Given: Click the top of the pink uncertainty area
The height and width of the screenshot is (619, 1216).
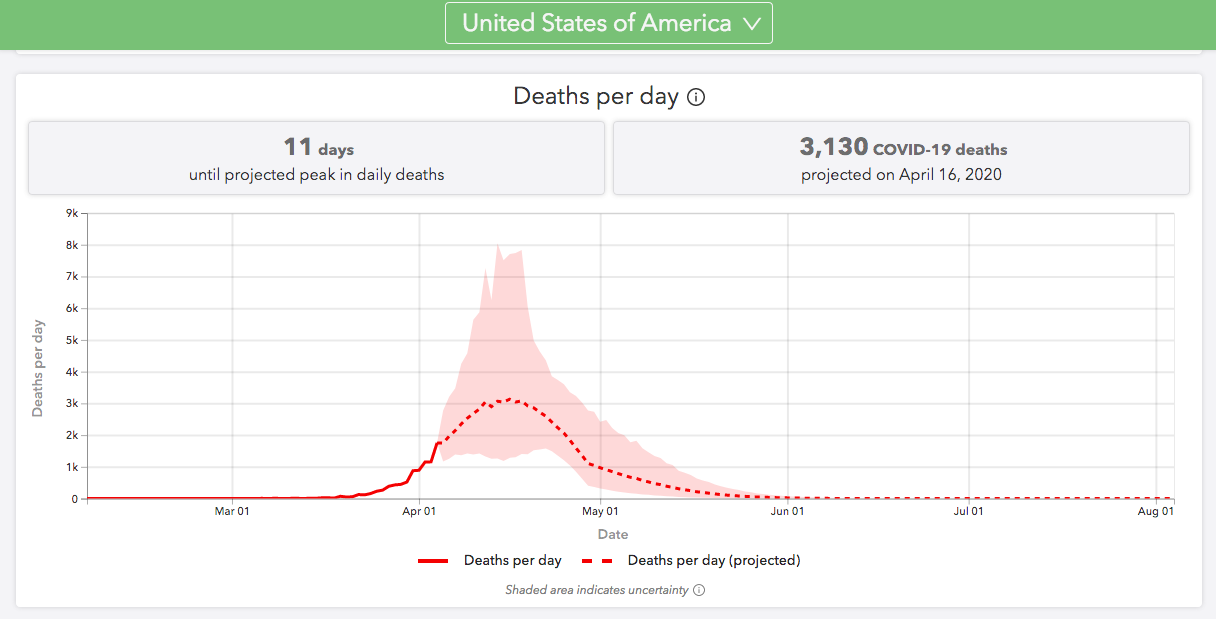Looking at the screenshot, I should pos(499,245).
